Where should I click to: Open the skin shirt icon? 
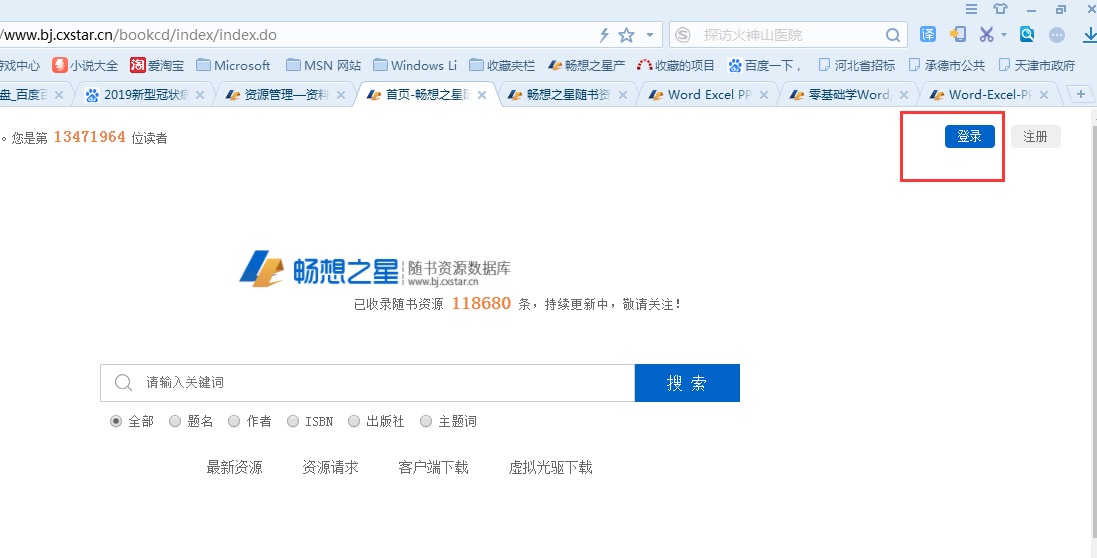1000,9
